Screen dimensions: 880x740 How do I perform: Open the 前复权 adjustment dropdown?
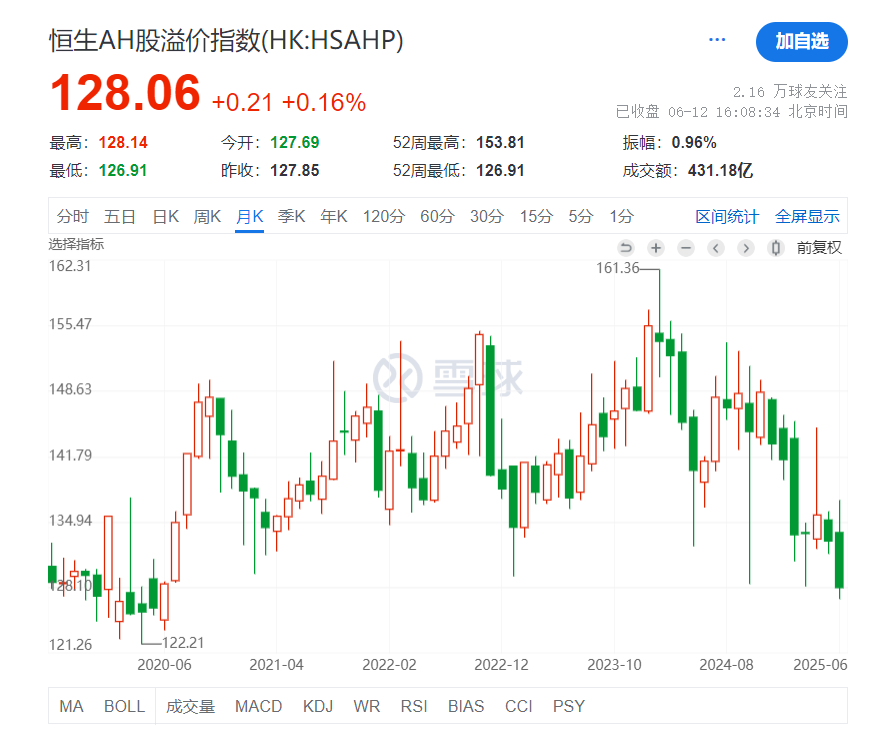(x=819, y=247)
